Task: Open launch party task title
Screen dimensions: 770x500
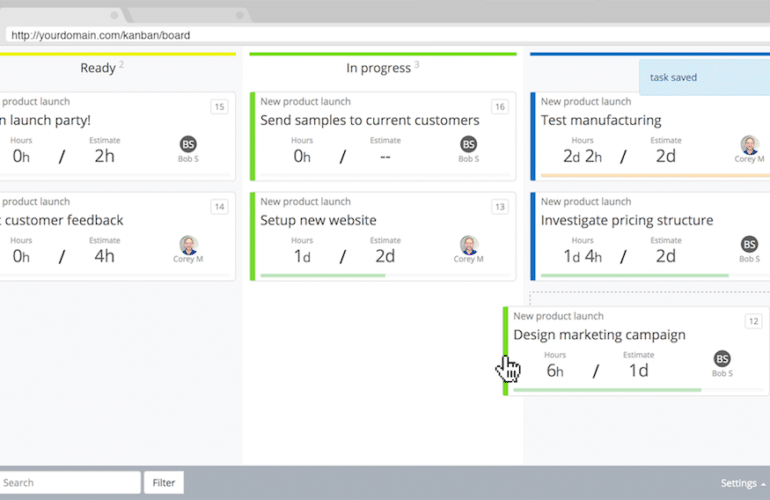Action: click(x=46, y=120)
